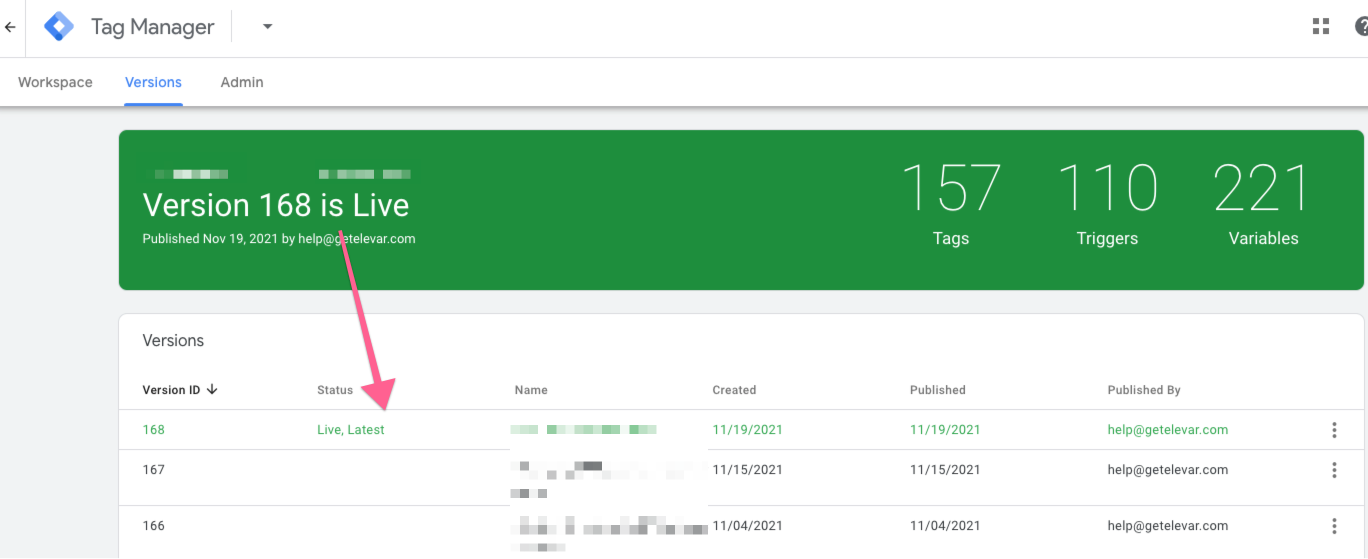
Task: Click help@getelevar.com in version 167 row
Action: 1167,470
